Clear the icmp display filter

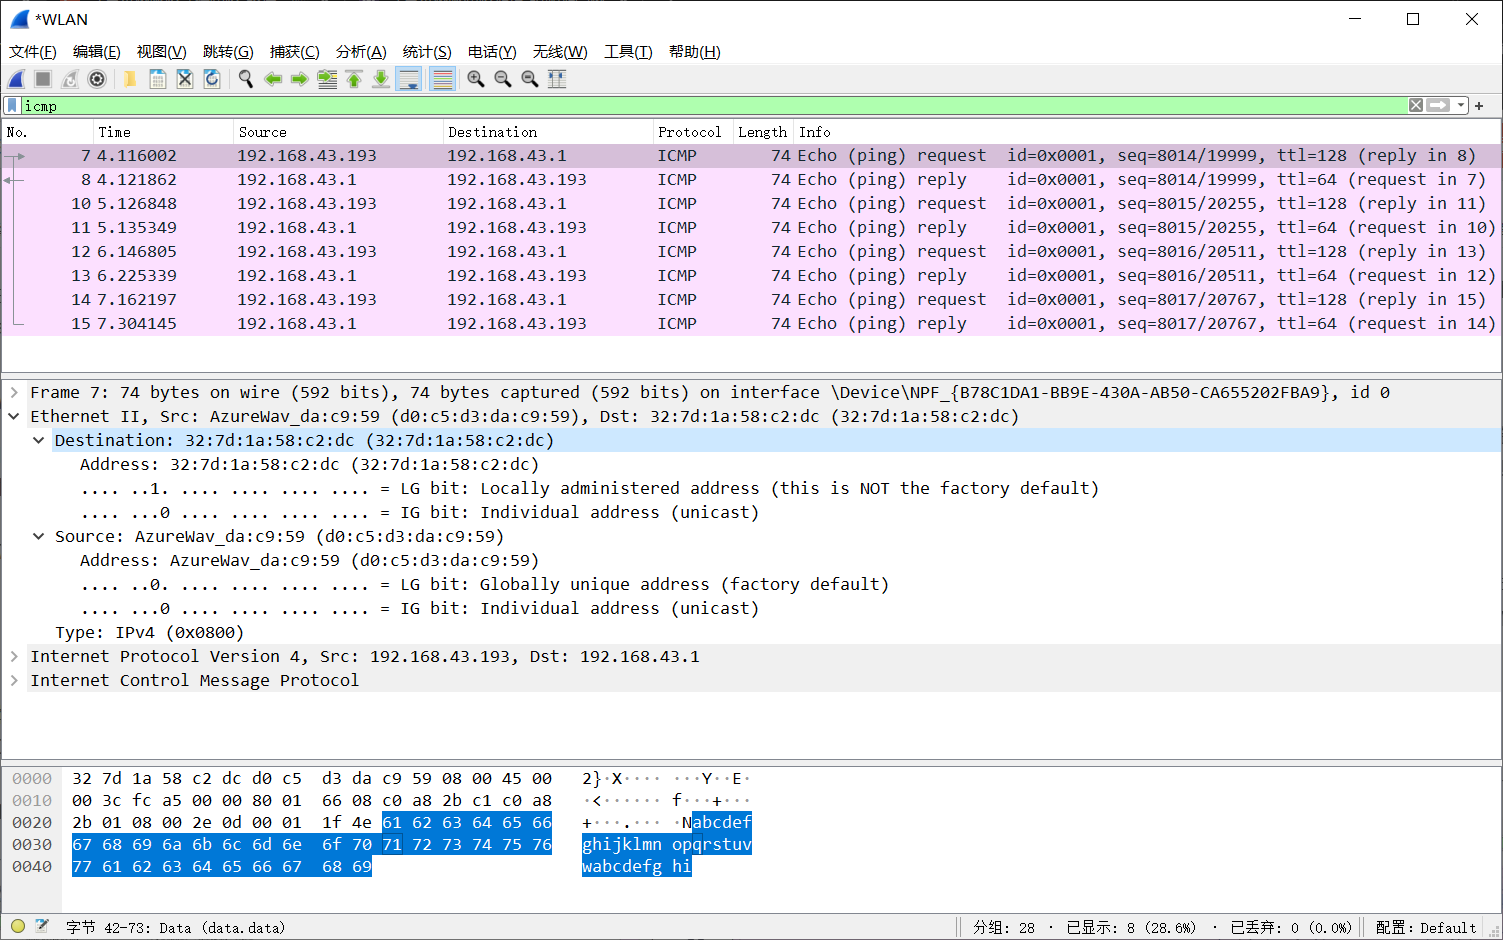tap(1416, 105)
